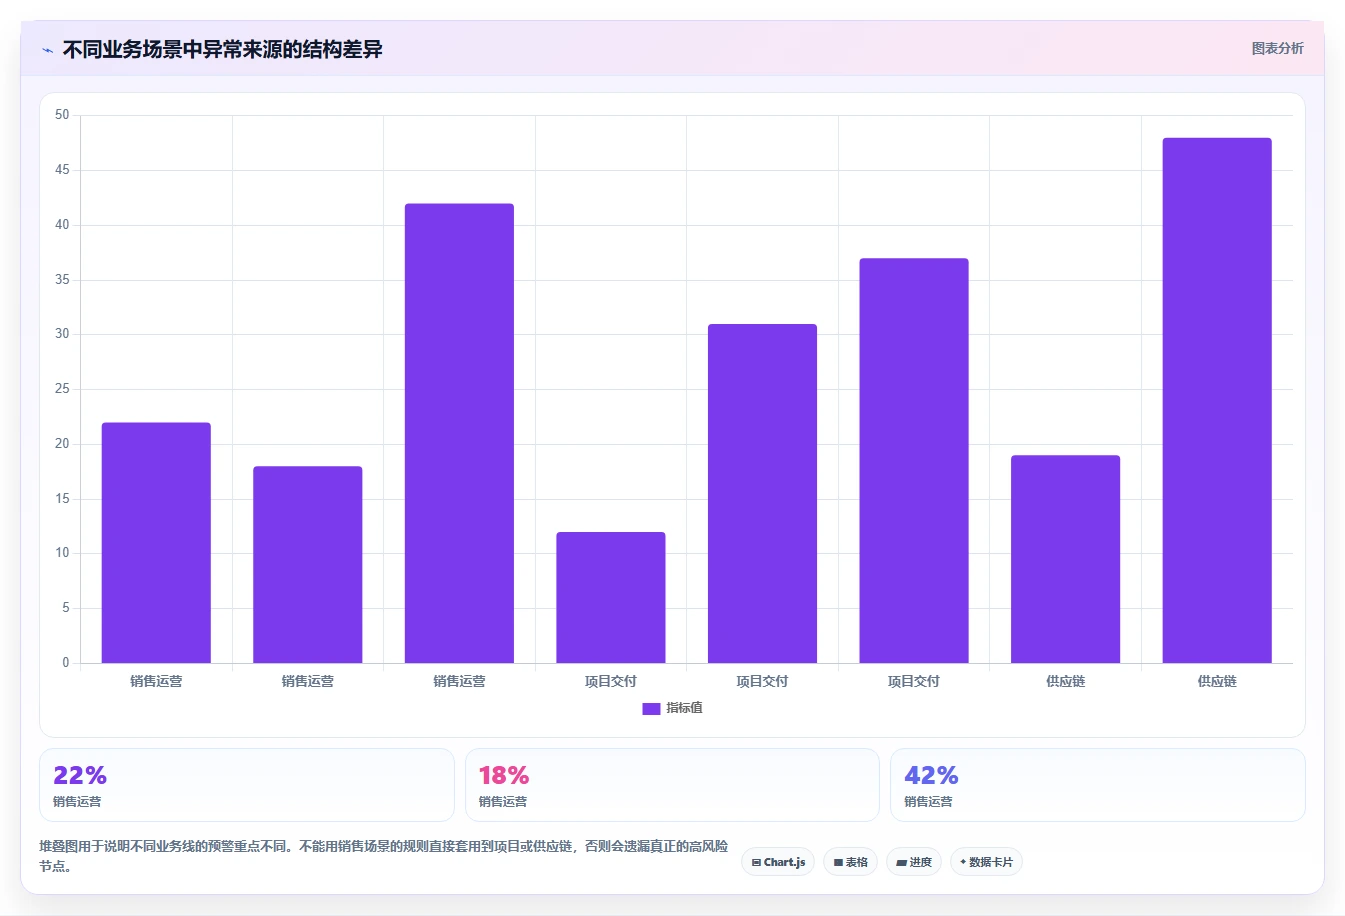
Task: Click the icon in the 表格 tag
Action: tap(838, 862)
